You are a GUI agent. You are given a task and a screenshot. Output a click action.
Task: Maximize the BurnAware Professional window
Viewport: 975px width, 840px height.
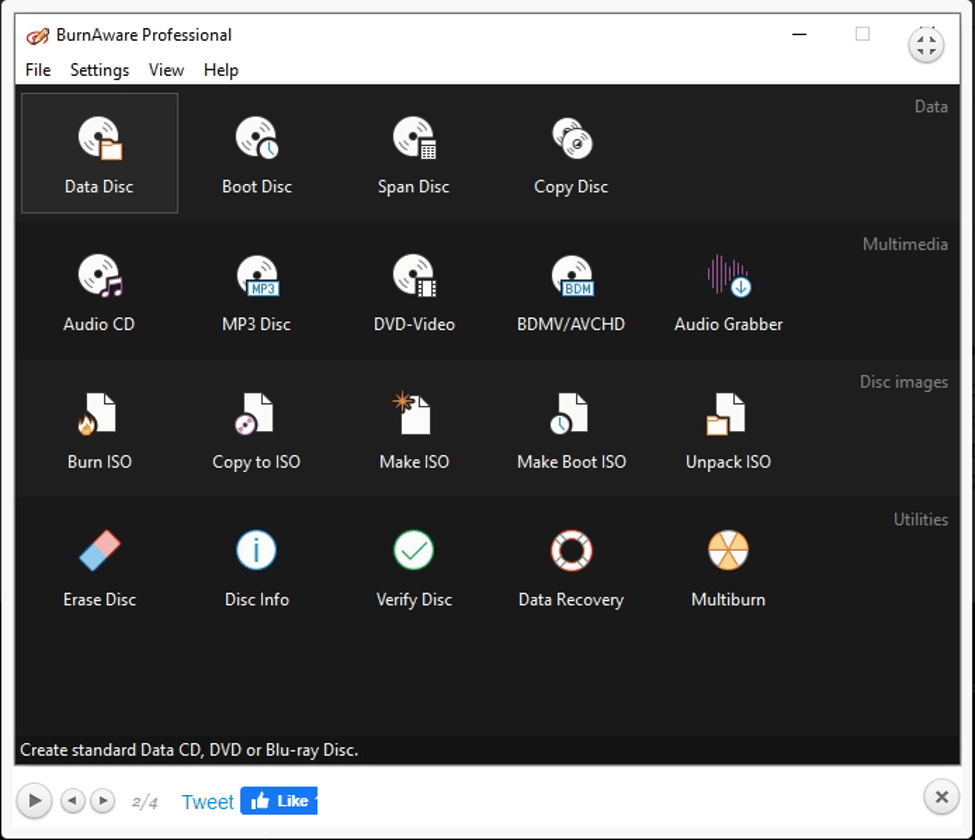point(862,34)
